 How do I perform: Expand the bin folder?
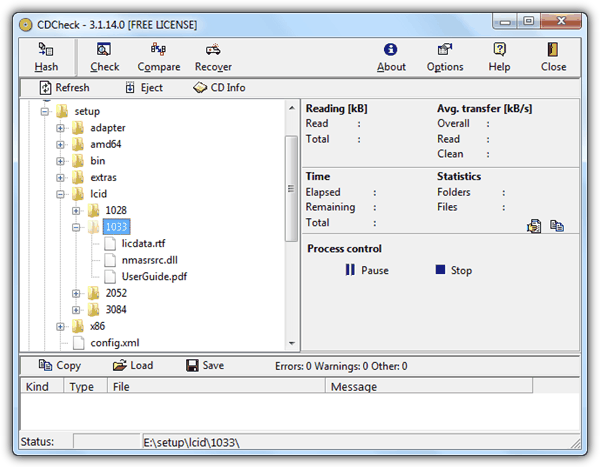(60, 161)
